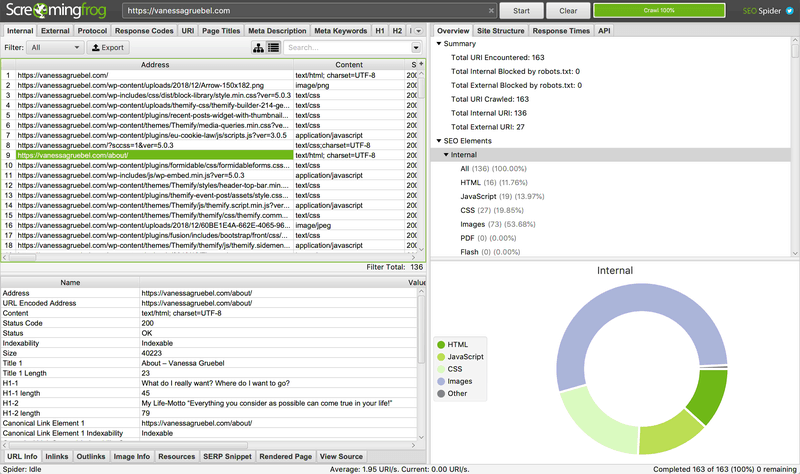Click the Address column header

pos(155,65)
